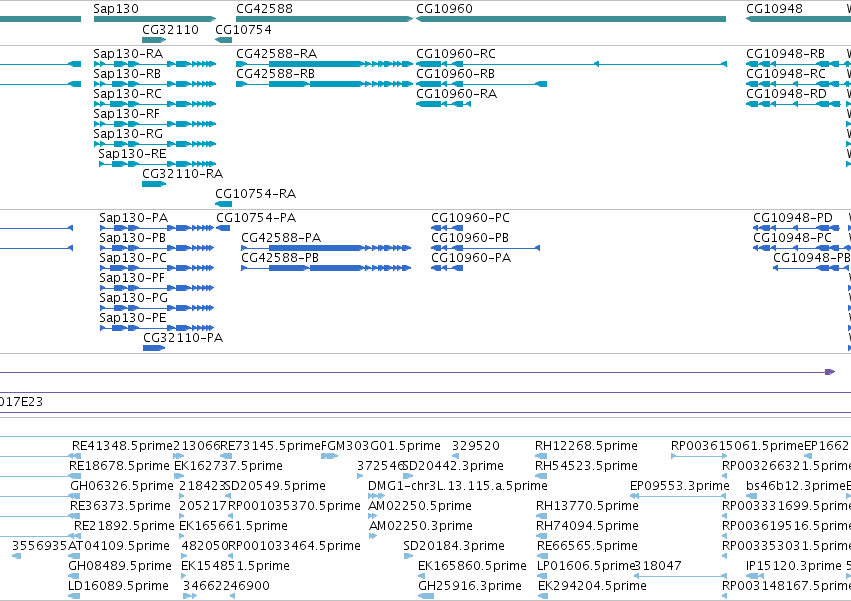Select the Sap130 gene label
The width and height of the screenshot is (851, 601).
[116, 9]
